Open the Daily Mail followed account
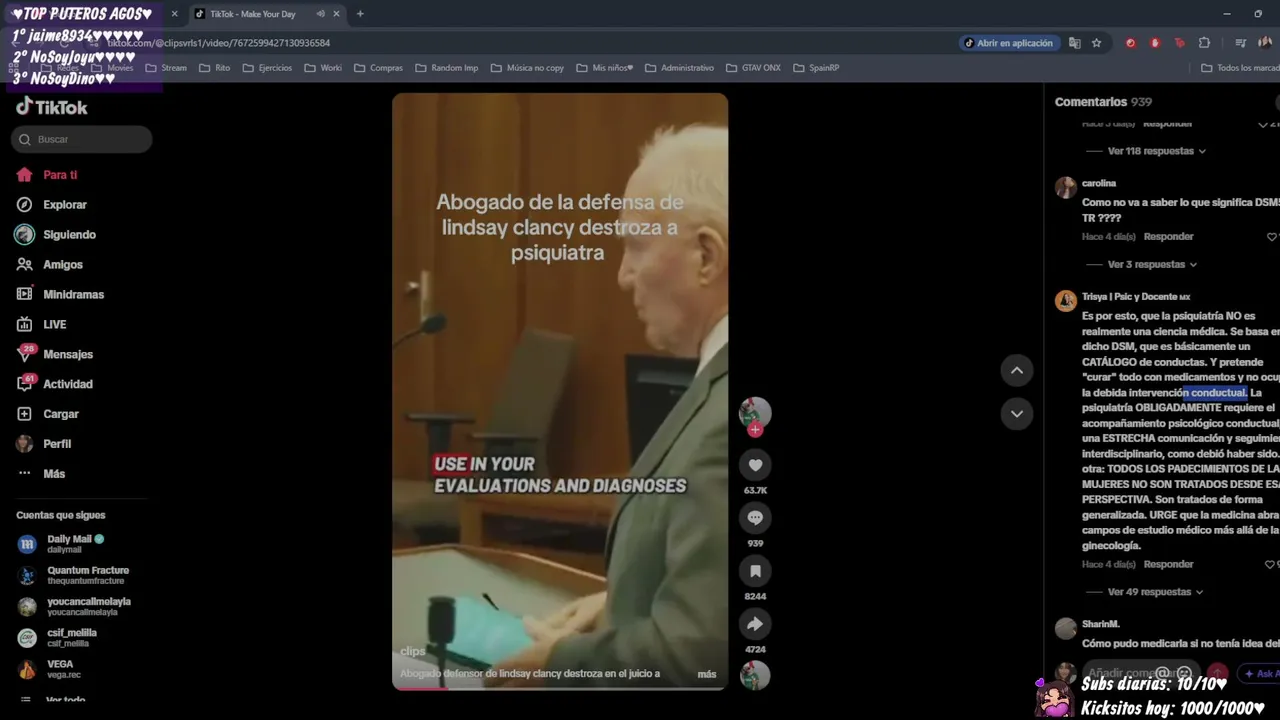The width and height of the screenshot is (1280, 720). click(74, 543)
